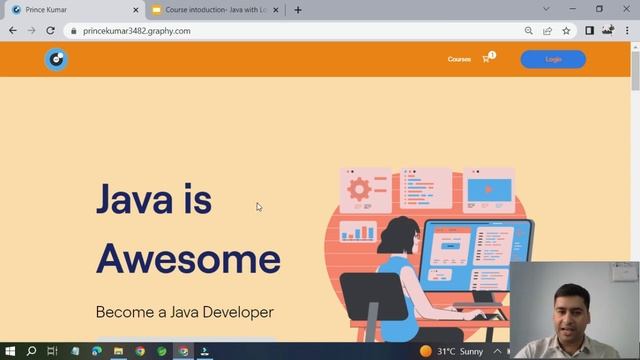Open Microsoft Edge from the taskbar
The width and height of the screenshot is (640, 360).
(97, 351)
